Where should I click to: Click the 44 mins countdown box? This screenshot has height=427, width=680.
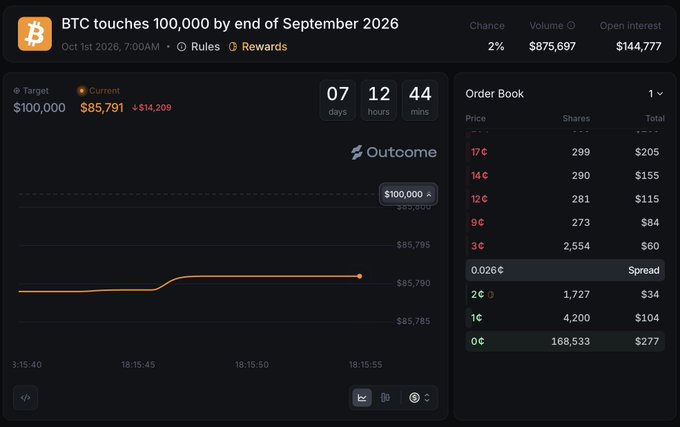tap(419, 101)
